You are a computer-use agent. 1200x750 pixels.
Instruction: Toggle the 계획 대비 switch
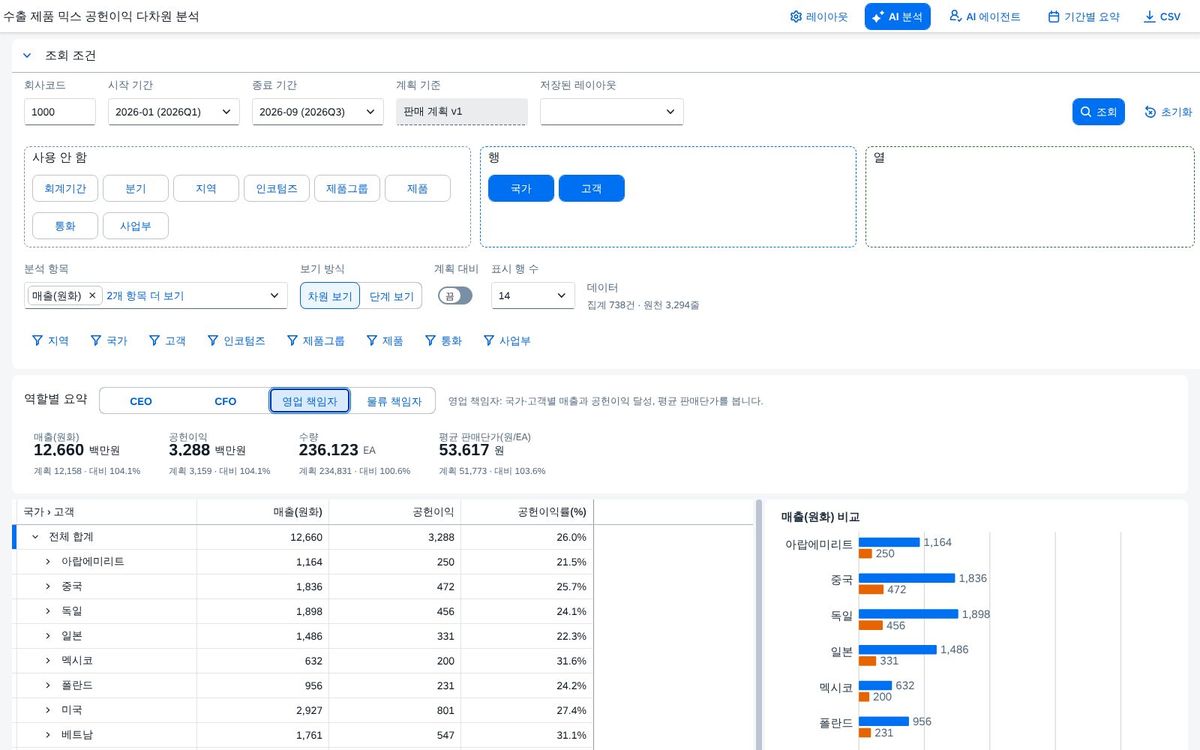(455, 296)
